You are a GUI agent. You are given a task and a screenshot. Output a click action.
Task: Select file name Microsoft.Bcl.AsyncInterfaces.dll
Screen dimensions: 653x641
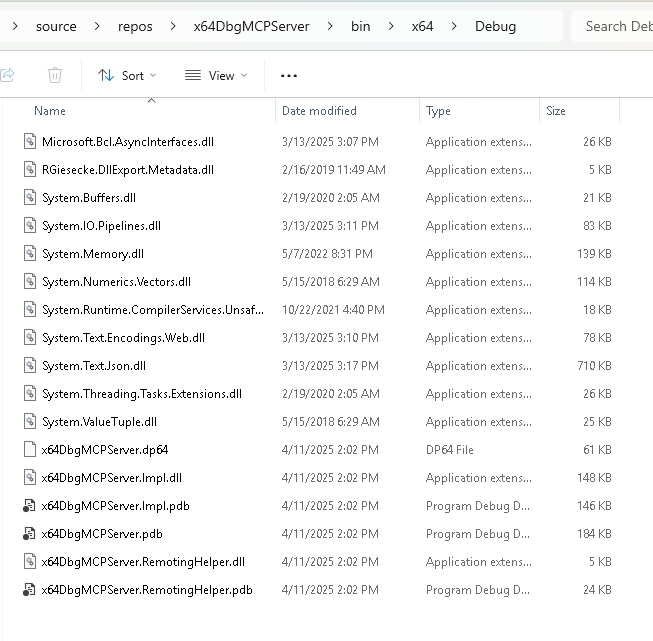(x=128, y=142)
